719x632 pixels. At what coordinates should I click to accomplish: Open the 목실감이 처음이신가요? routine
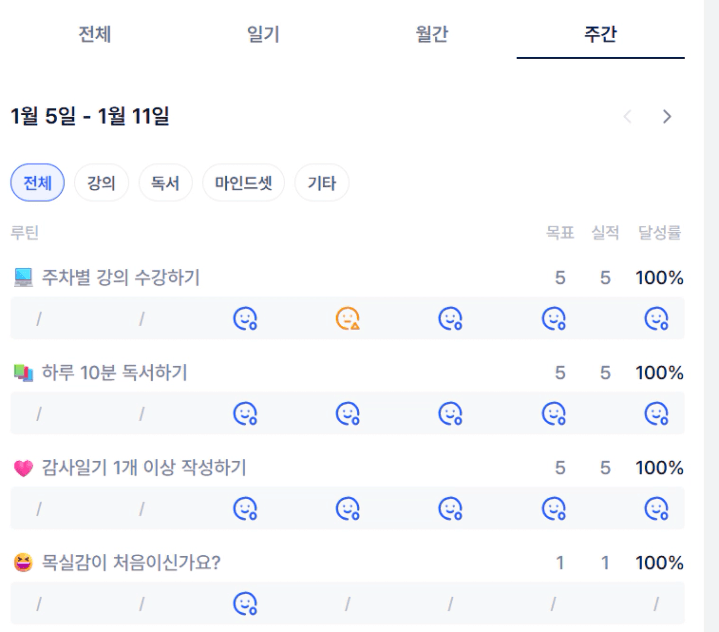pos(131,562)
